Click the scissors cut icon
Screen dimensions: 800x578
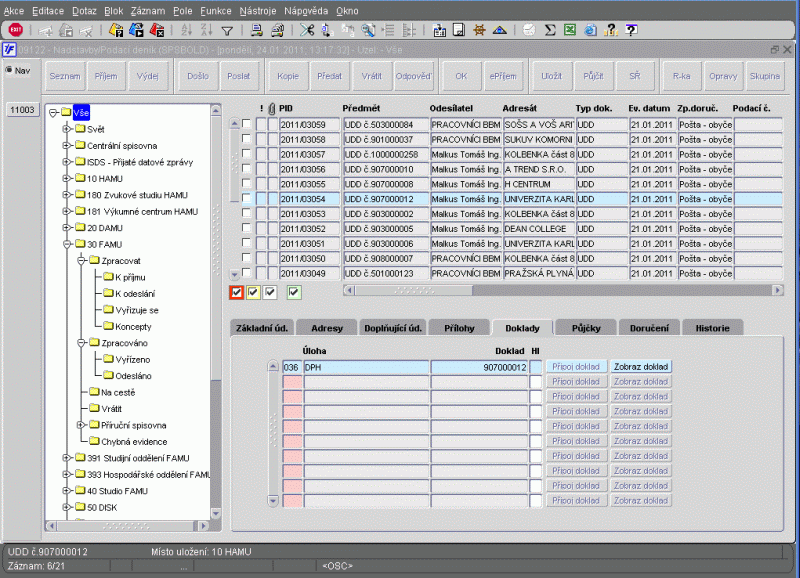[x=307, y=30]
